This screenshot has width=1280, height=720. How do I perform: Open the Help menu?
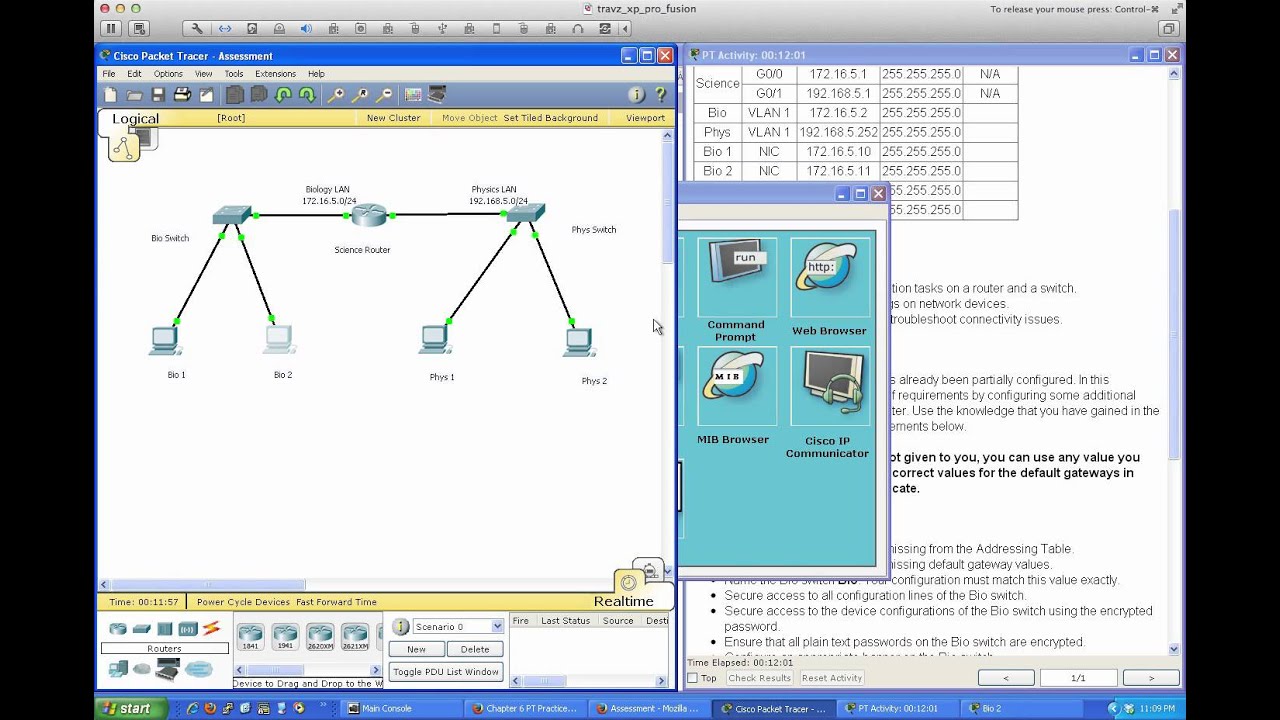point(316,74)
